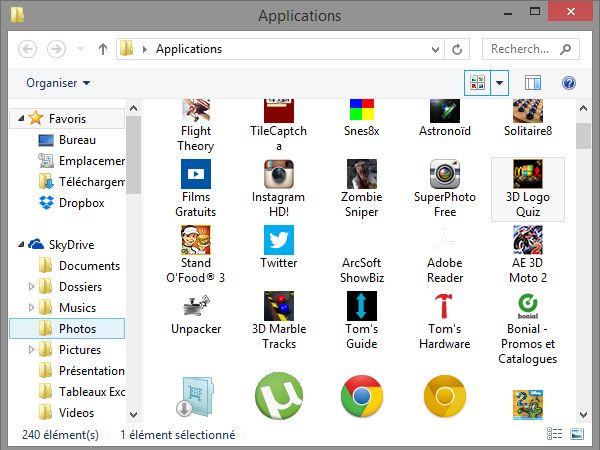The height and width of the screenshot is (450, 600).
Task: Click the ArcSoft ShowBiz label
Action: [362, 270]
